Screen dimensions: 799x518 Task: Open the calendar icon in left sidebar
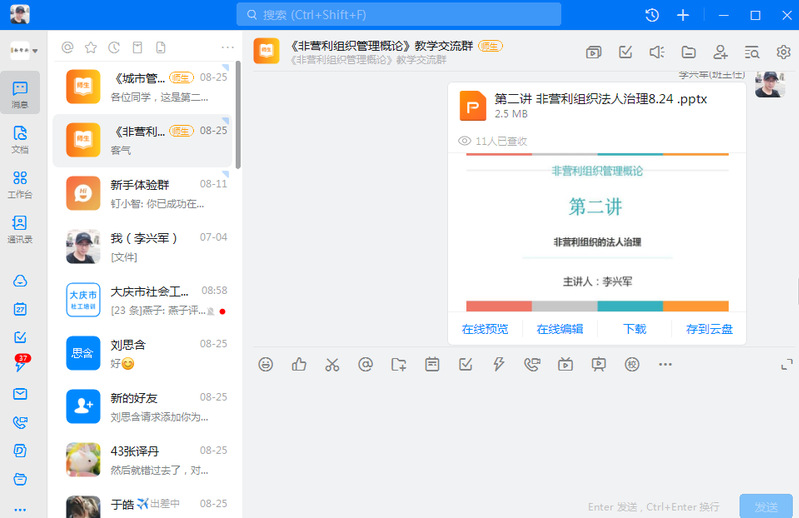[x=20, y=309]
